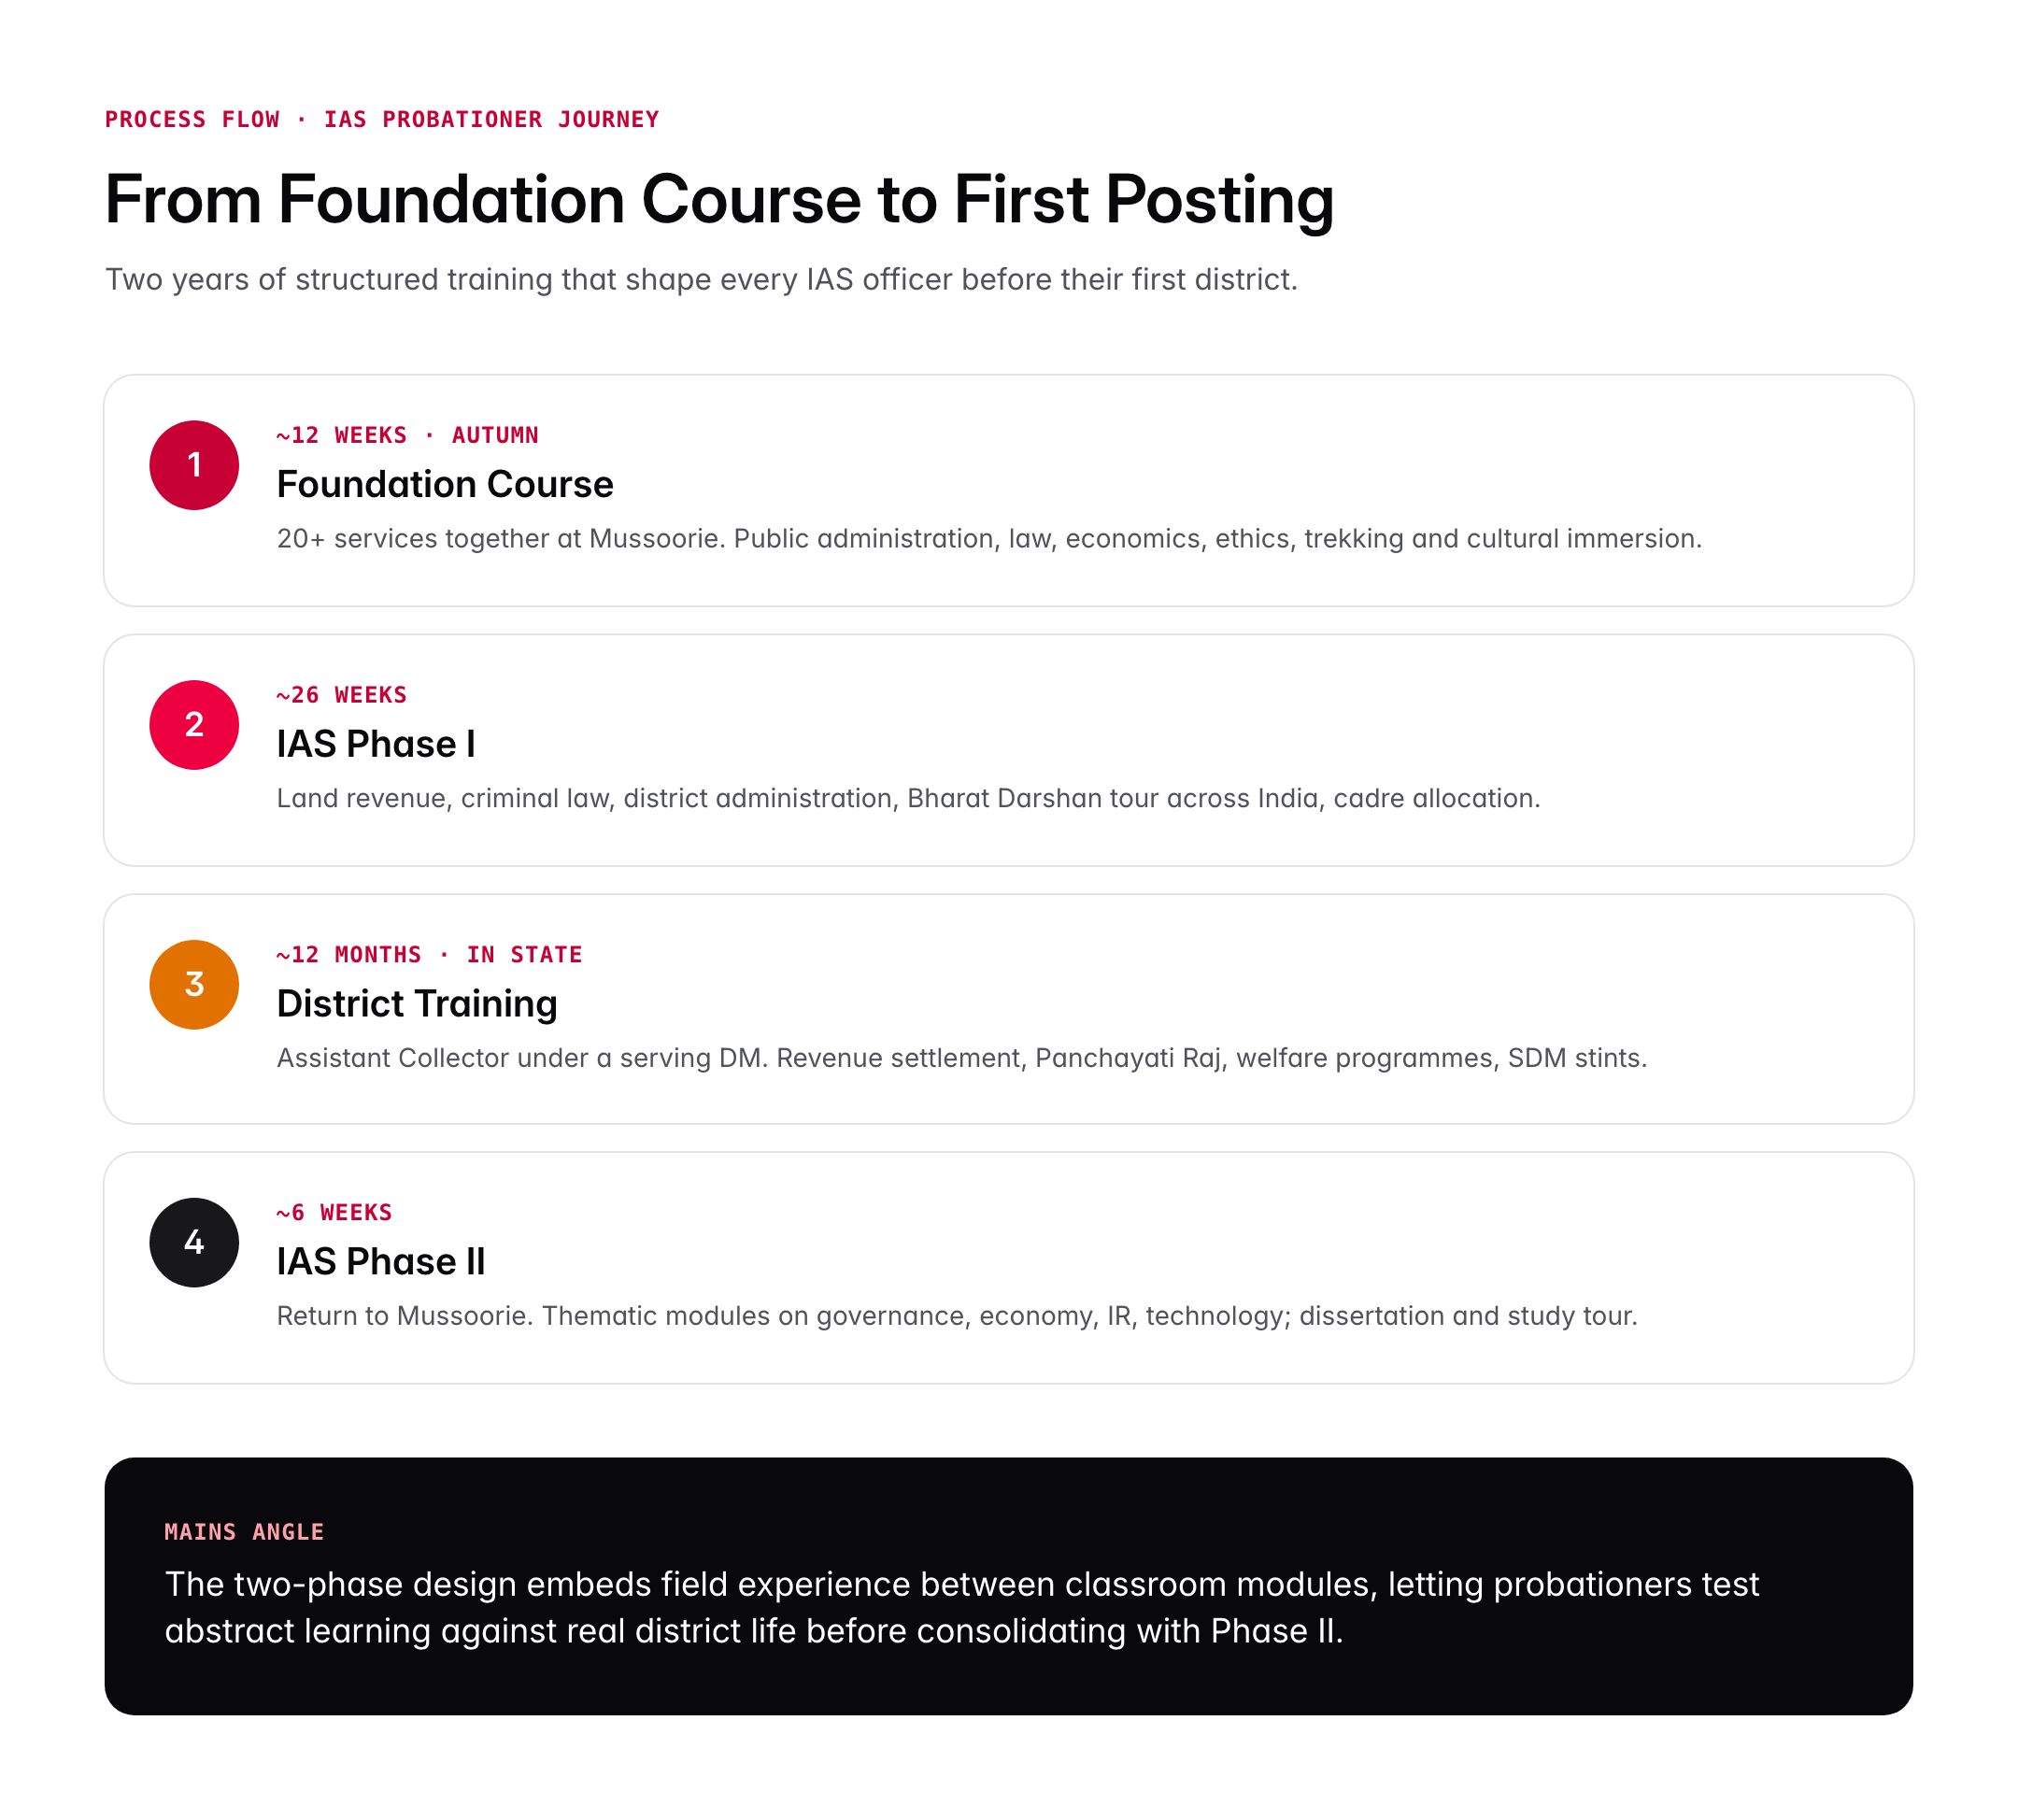Select the two-phase design paragraph in the dark panel
The width and height of the screenshot is (2018, 1820).
(x=960, y=1607)
